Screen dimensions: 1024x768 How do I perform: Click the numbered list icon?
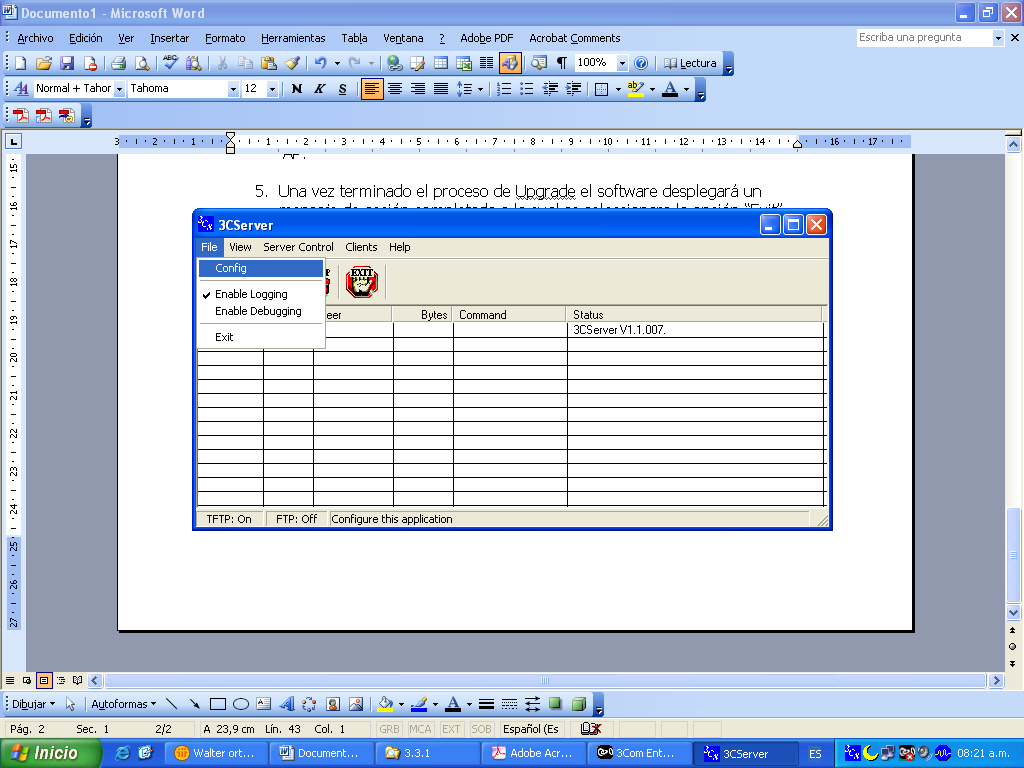[x=504, y=89]
